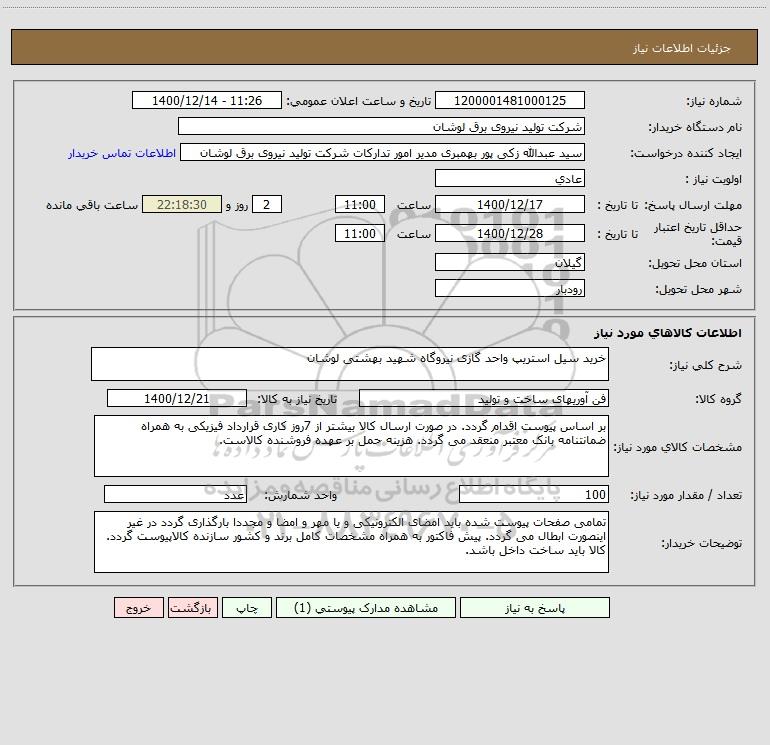This screenshot has width=770, height=745.
Task: Click the buyer notes text area
Action: (351, 542)
